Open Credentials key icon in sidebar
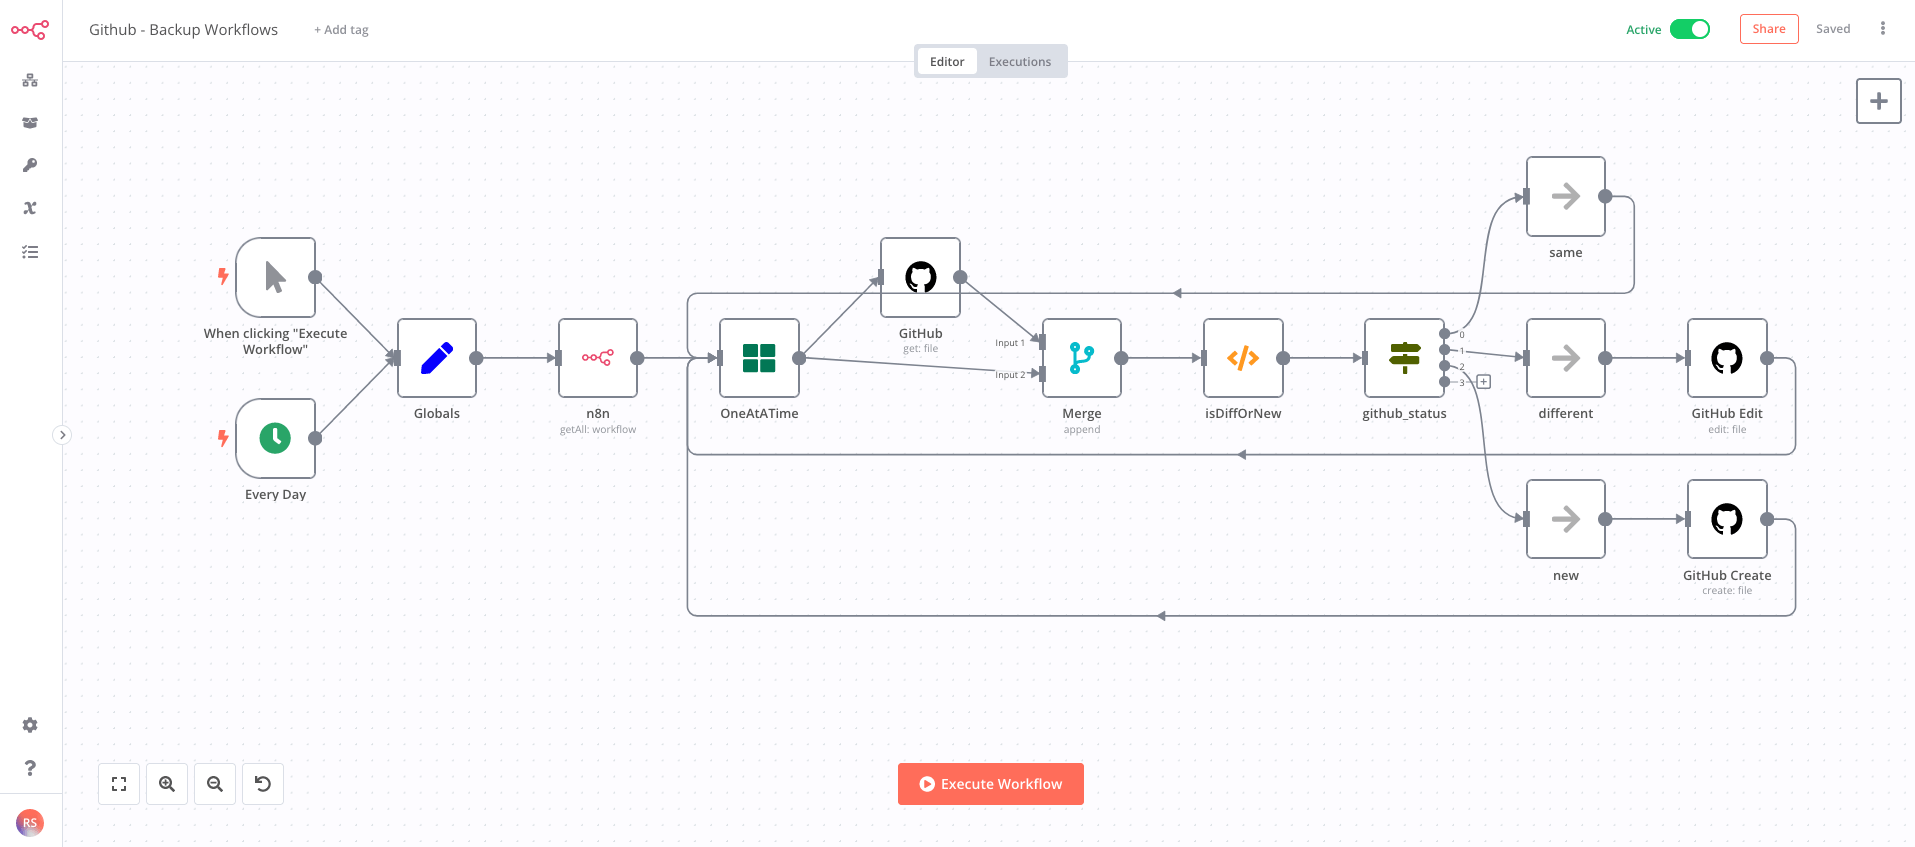The image size is (1915, 847). click(30, 165)
